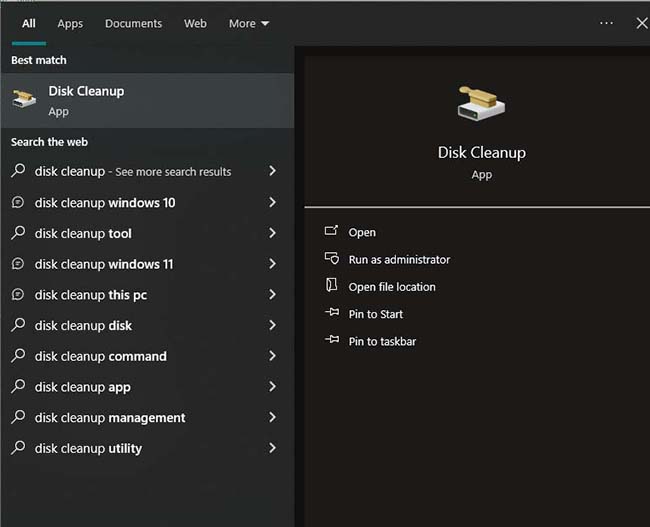Close the search panel with X

pyautogui.click(x=642, y=23)
